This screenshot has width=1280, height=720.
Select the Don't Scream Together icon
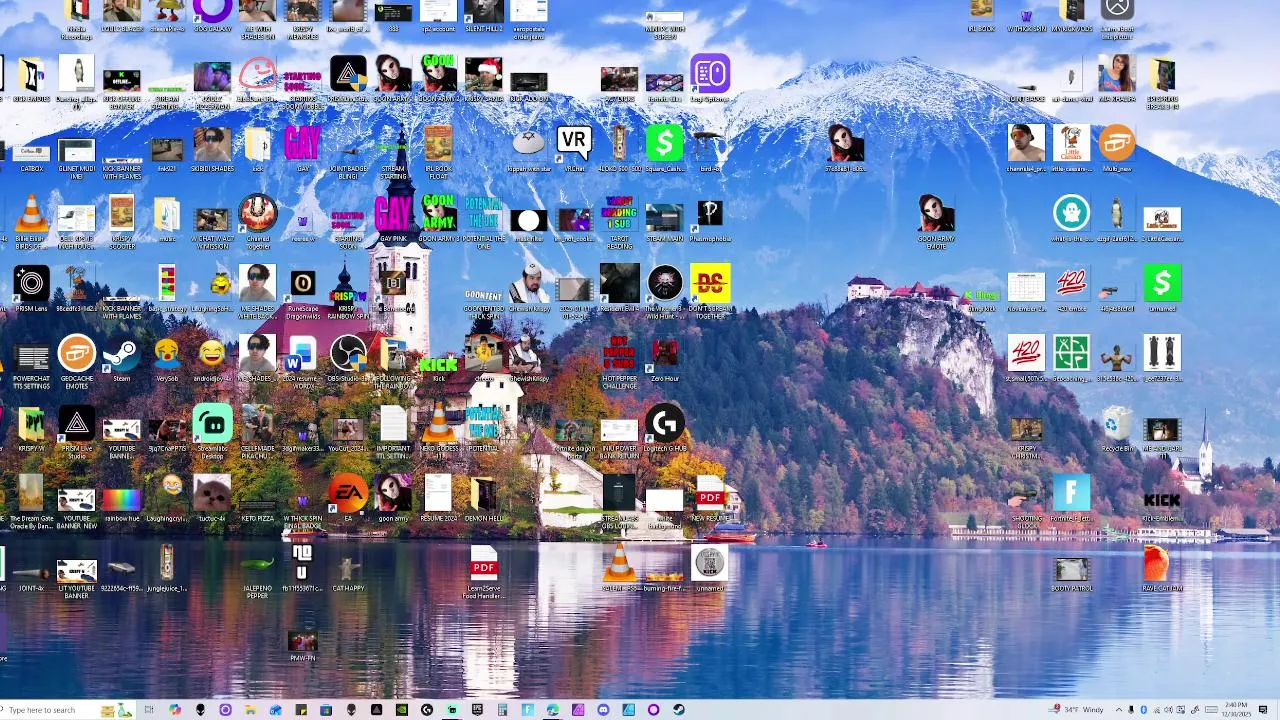[x=709, y=292]
